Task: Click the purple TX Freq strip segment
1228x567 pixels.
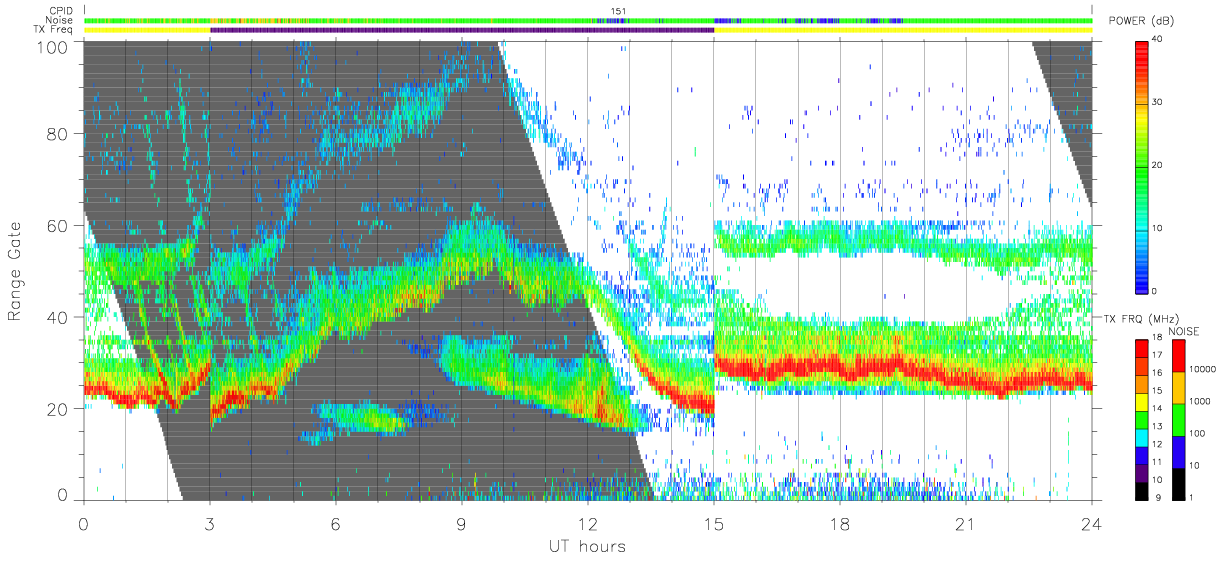Action: (462, 30)
